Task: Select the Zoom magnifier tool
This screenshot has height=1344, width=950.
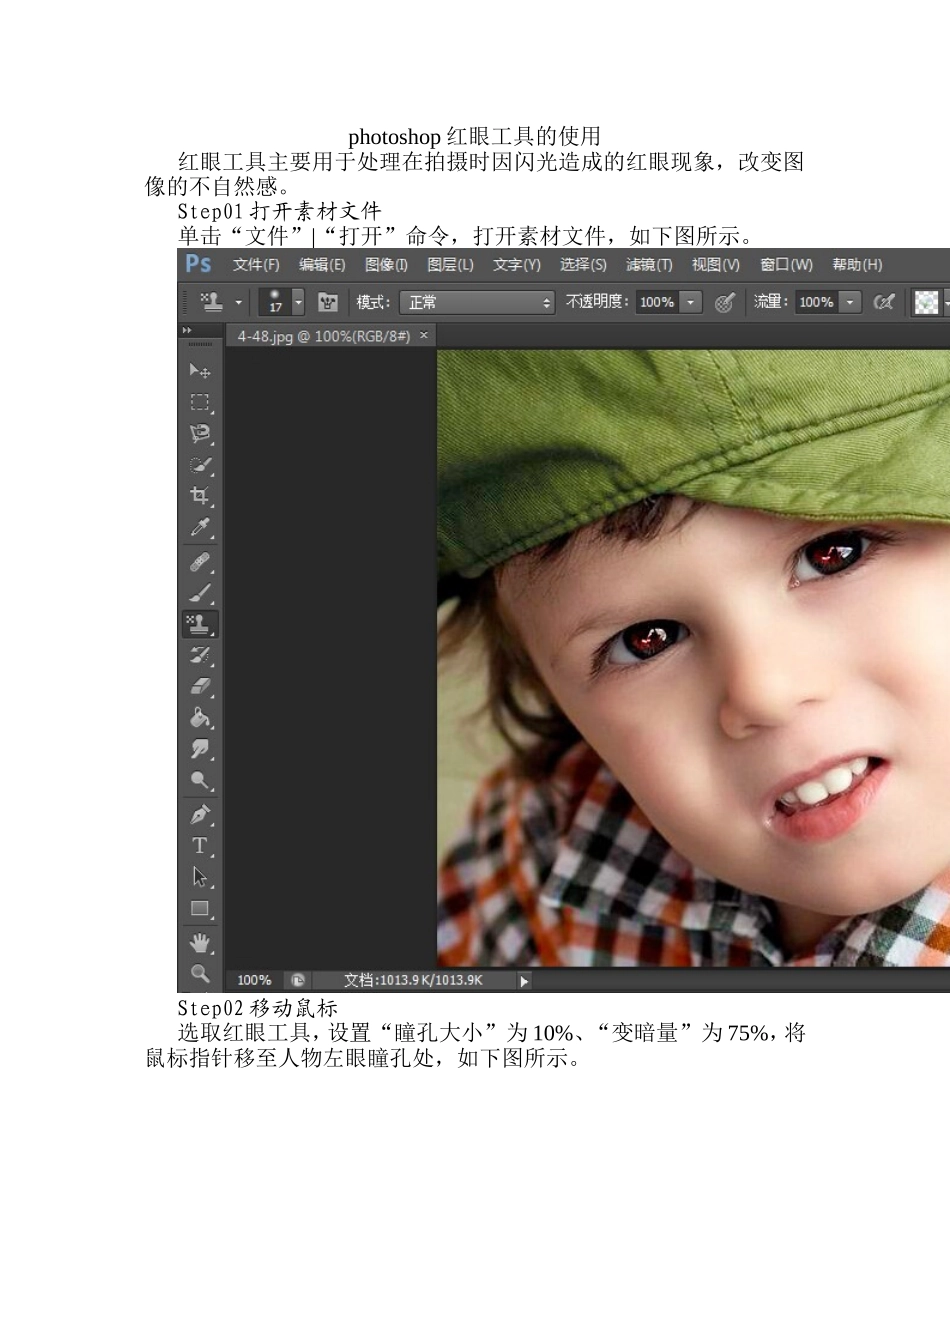Action: tap(200, 973)
